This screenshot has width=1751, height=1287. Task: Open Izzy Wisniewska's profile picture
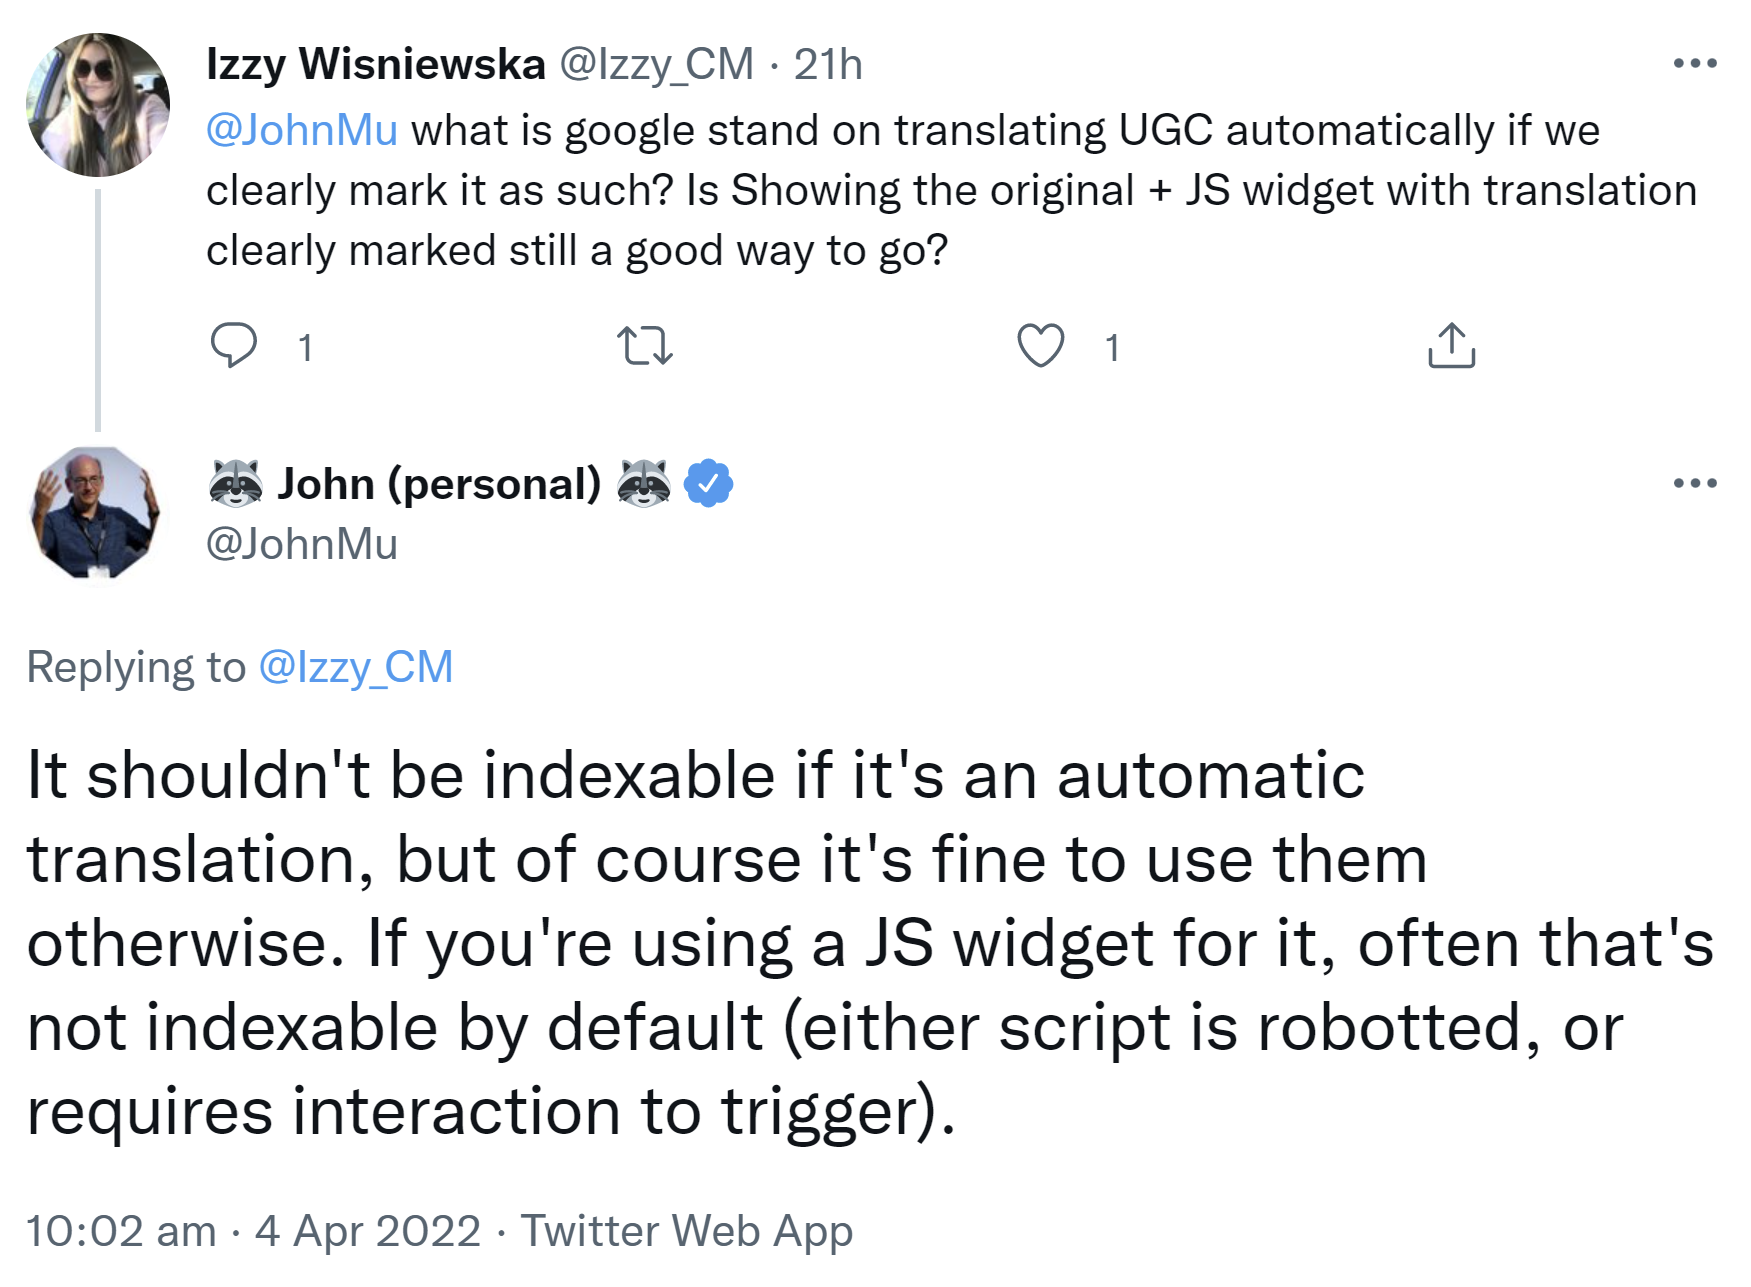[98, 105]
